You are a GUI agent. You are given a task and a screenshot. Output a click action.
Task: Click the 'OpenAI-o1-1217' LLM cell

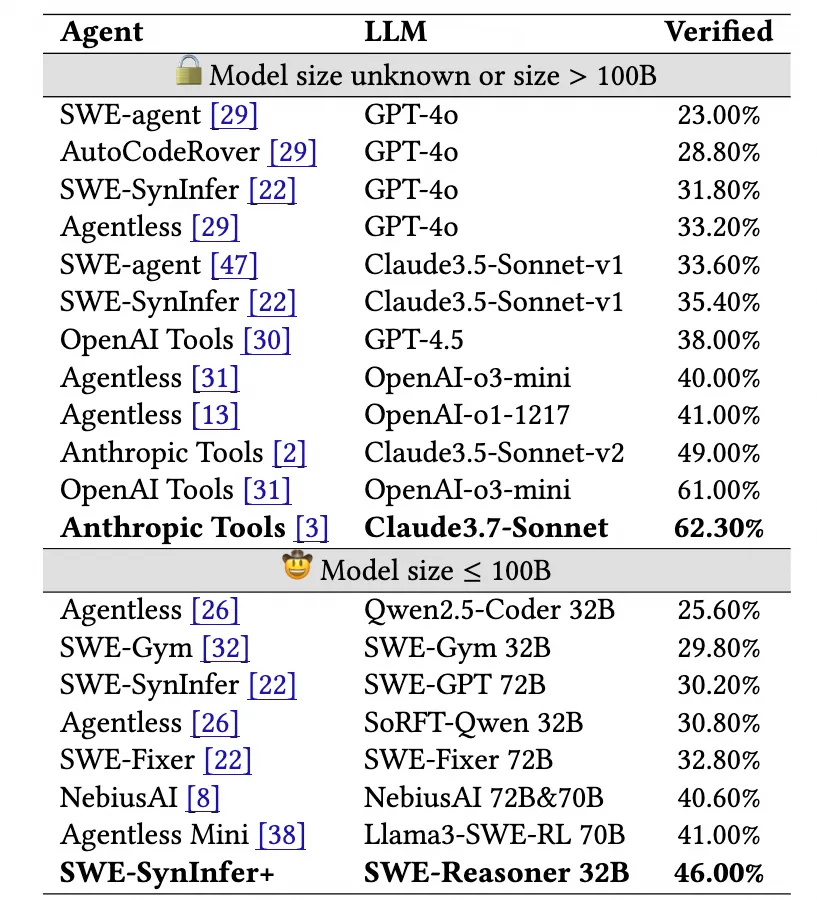pos(467,415)
